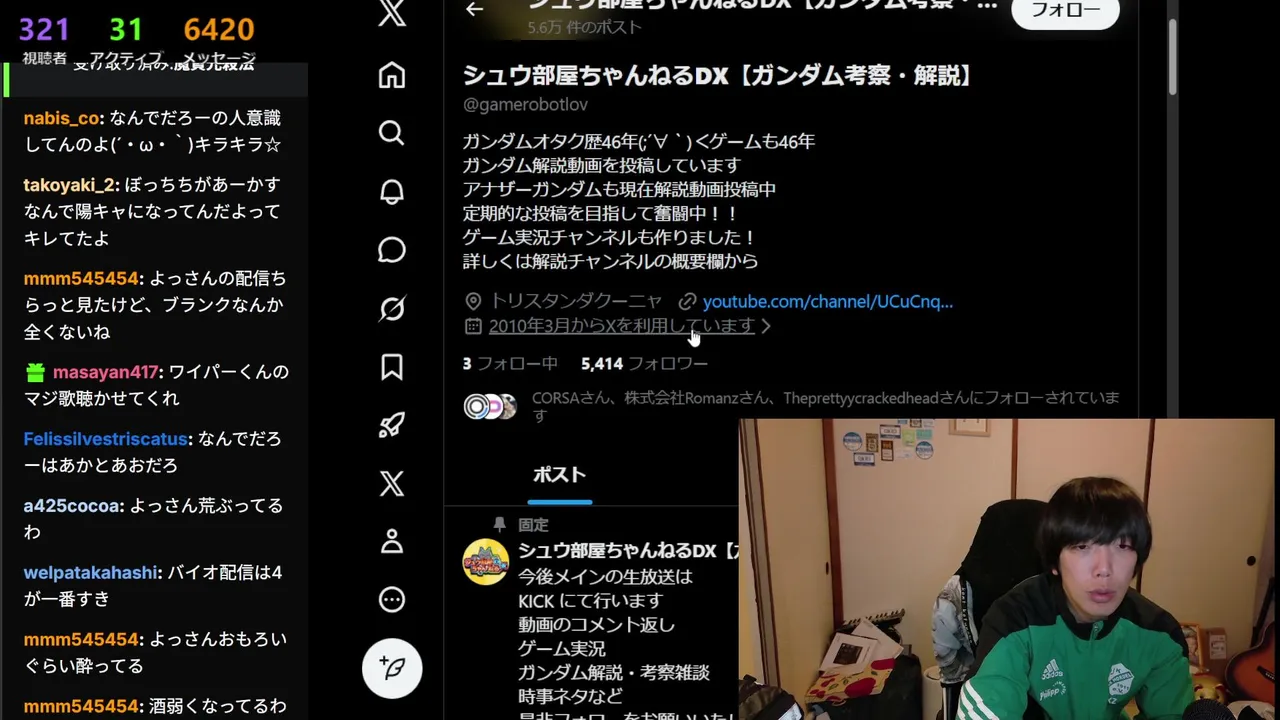
Task: Click the 6420 messages count
Action: point(218,30)
